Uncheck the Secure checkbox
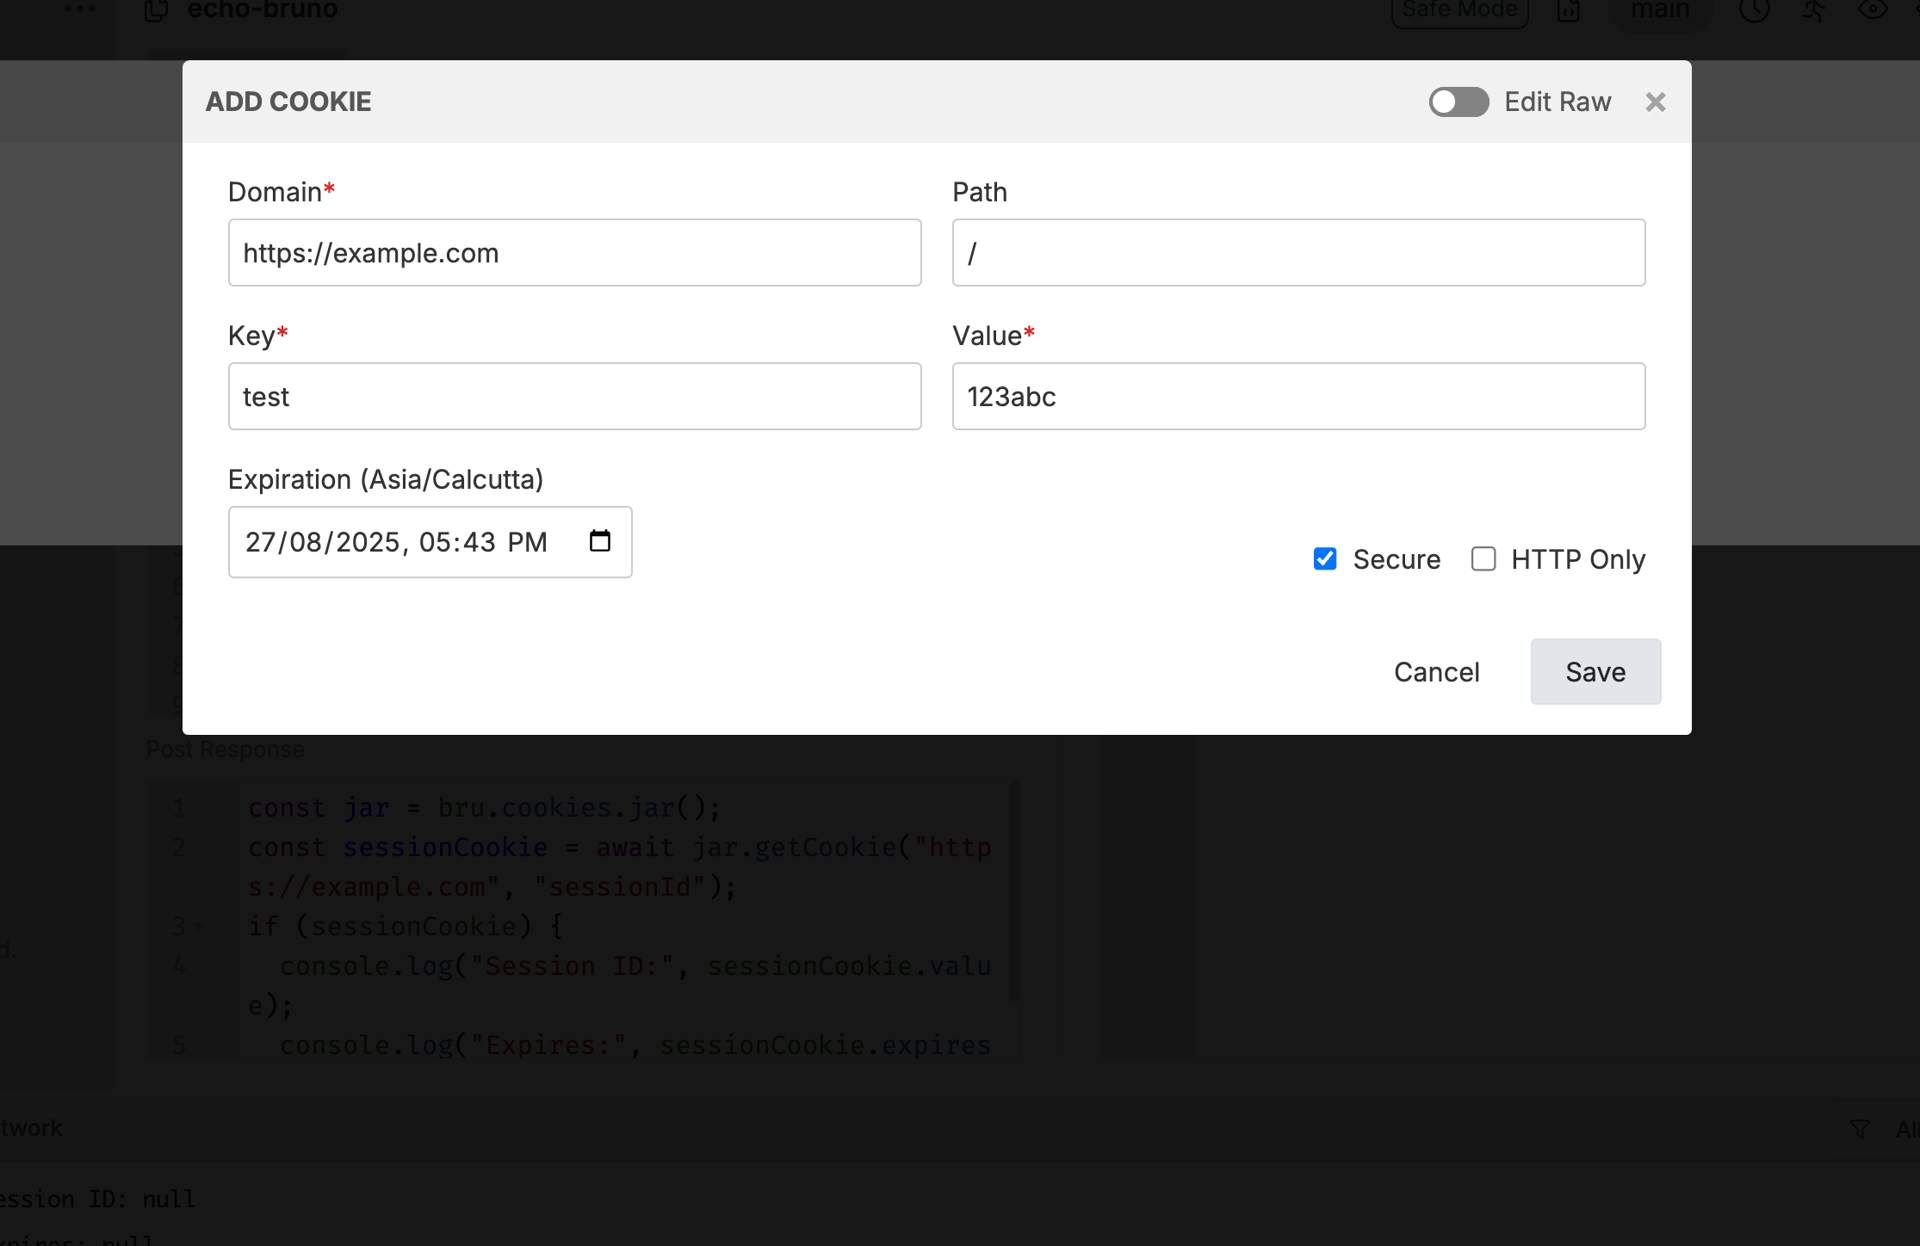Image resolution: width=1920 pixels, height=1246 pixels. click(x=1325, y=559)
